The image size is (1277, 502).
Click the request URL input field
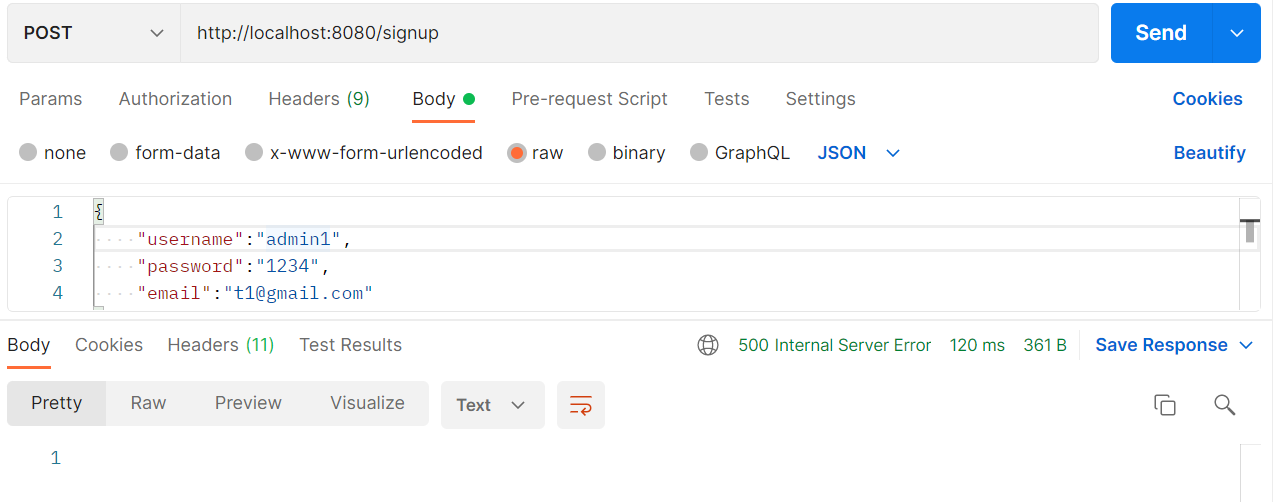[x=639, y=33]
